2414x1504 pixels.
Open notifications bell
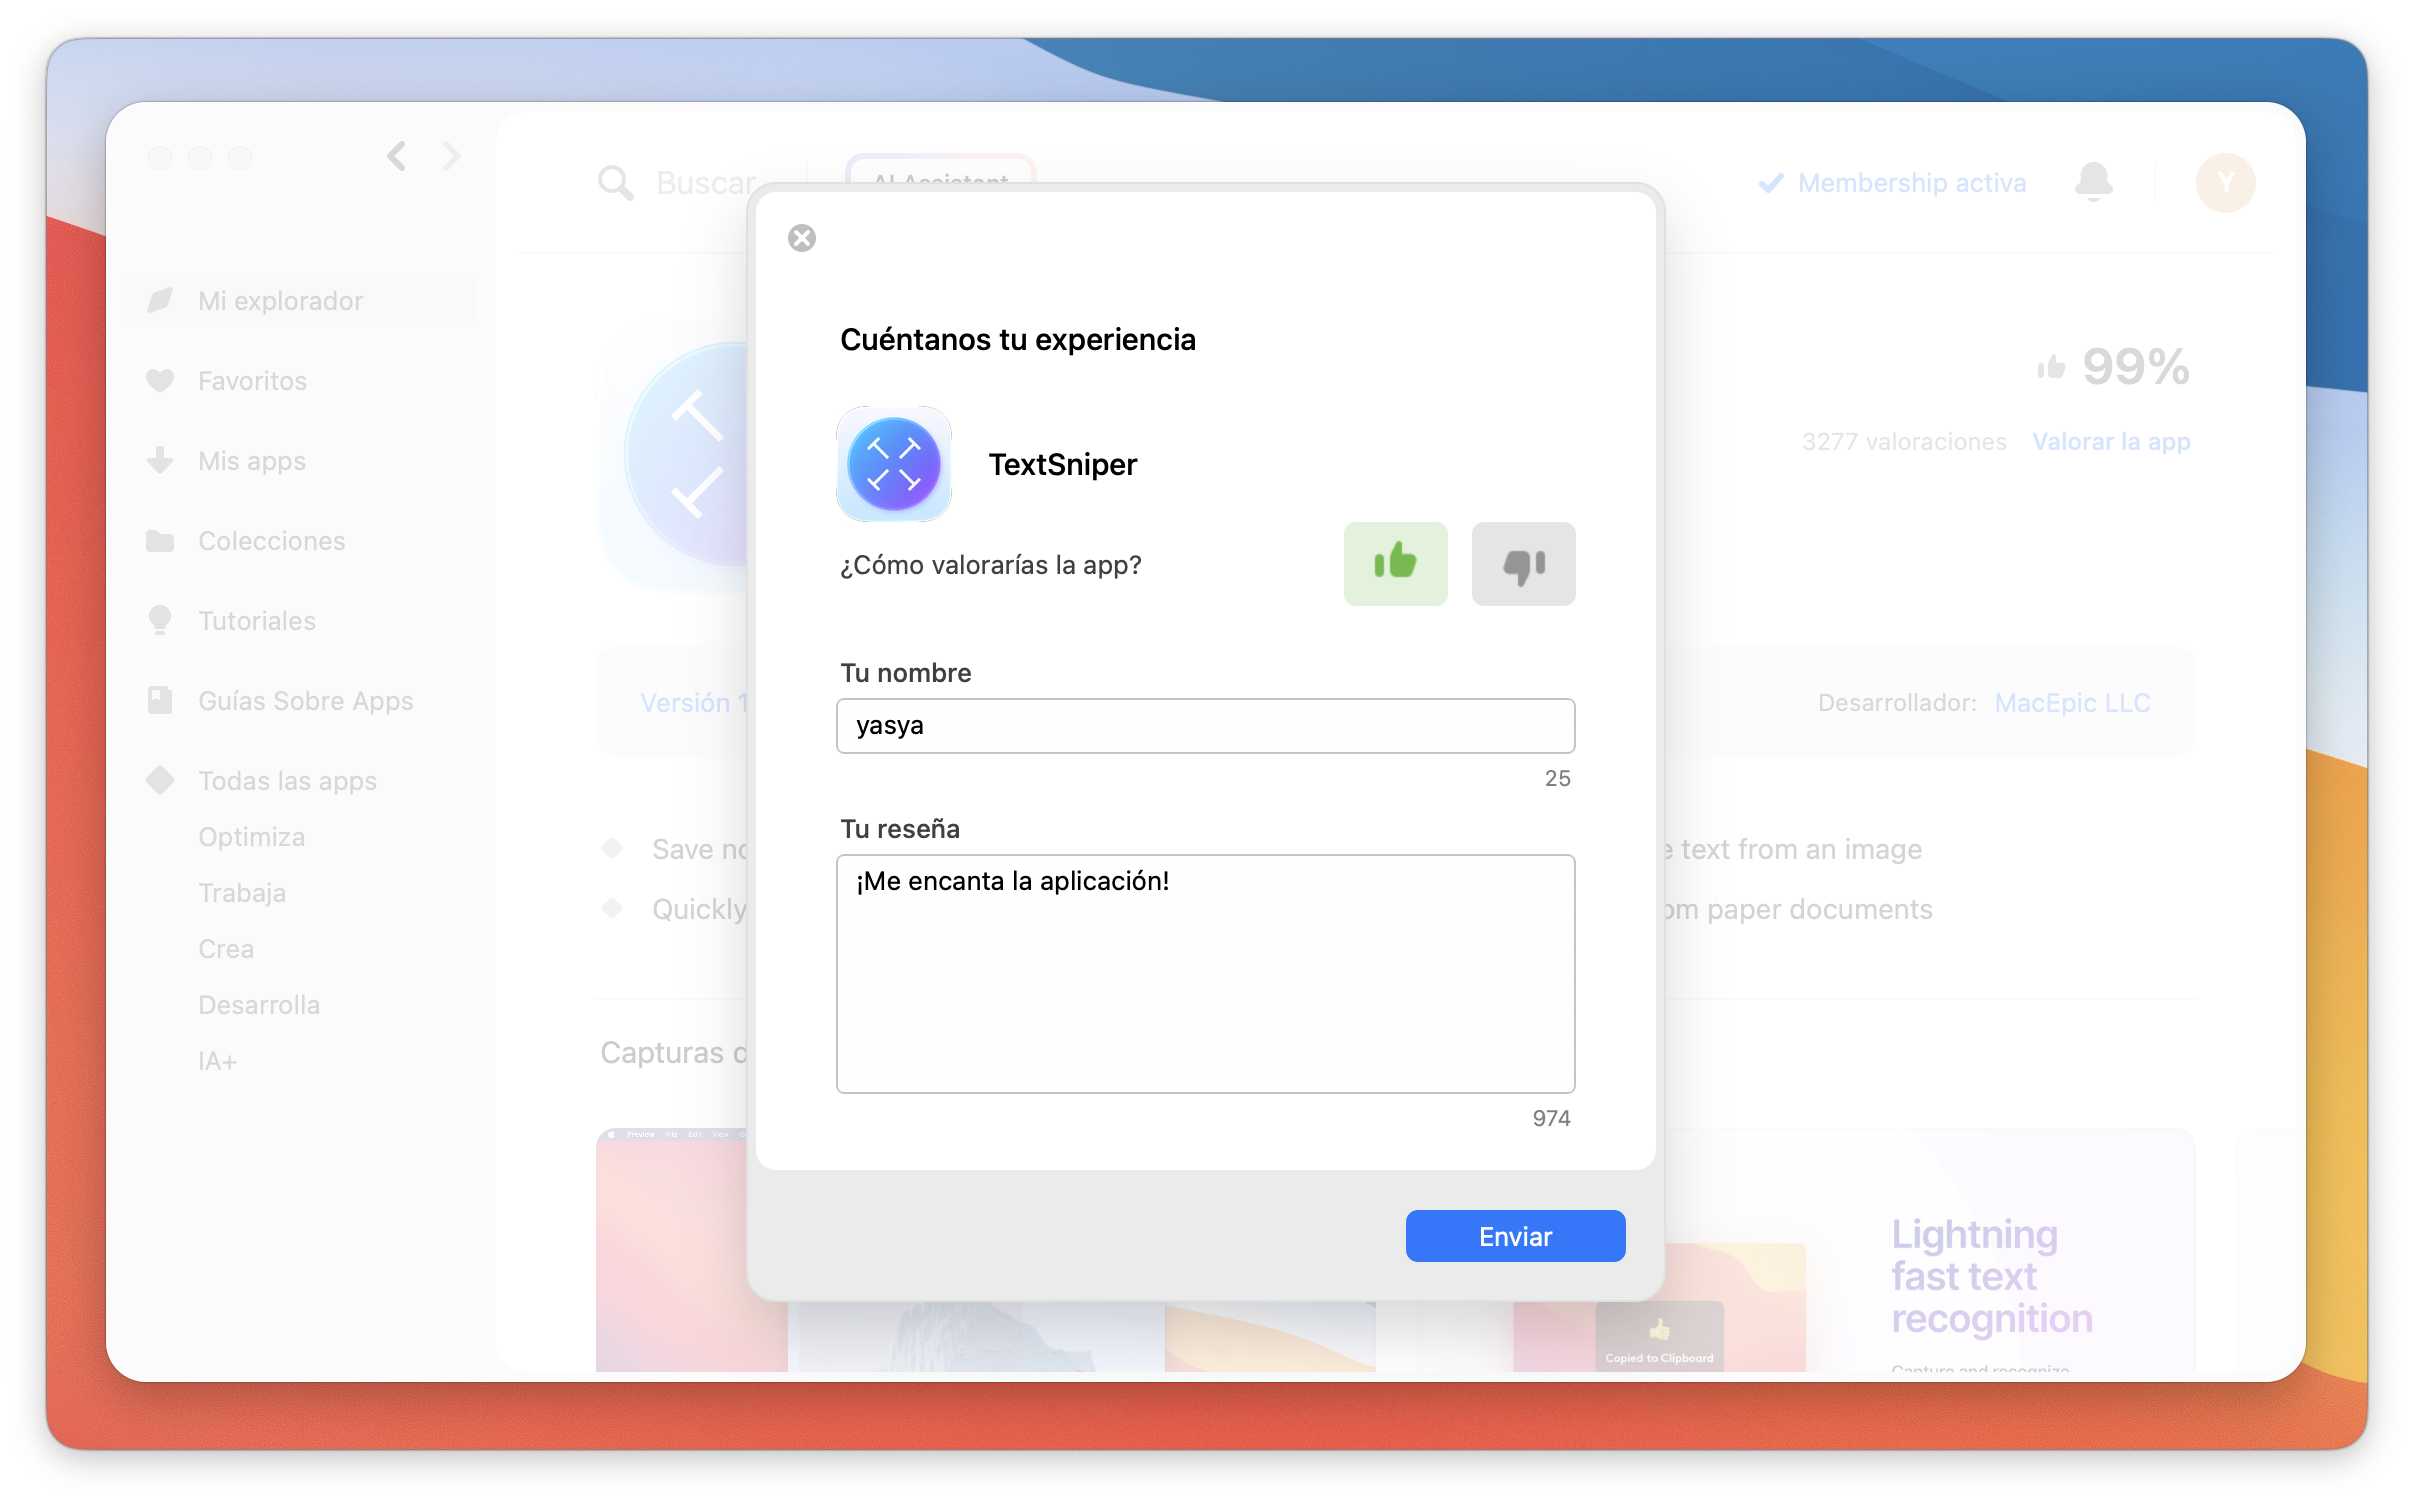(2093, 182)
